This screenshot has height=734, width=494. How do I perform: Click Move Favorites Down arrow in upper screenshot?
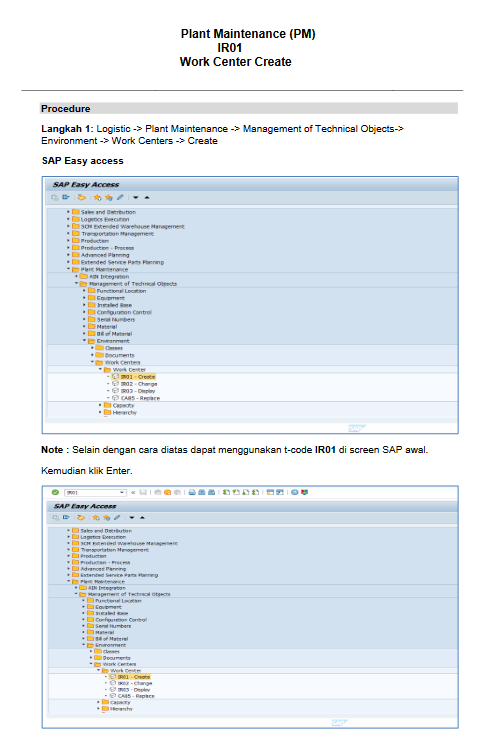pyautogui.click(x=136, y=198)
